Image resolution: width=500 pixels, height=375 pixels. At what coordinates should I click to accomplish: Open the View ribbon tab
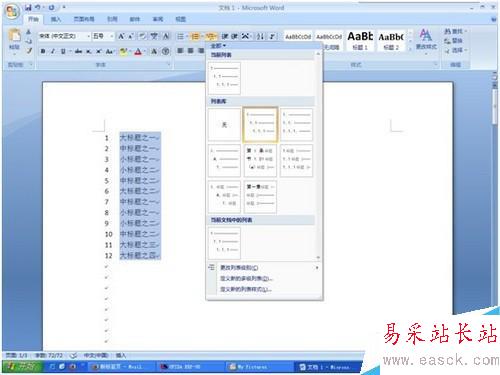[180, 19]
